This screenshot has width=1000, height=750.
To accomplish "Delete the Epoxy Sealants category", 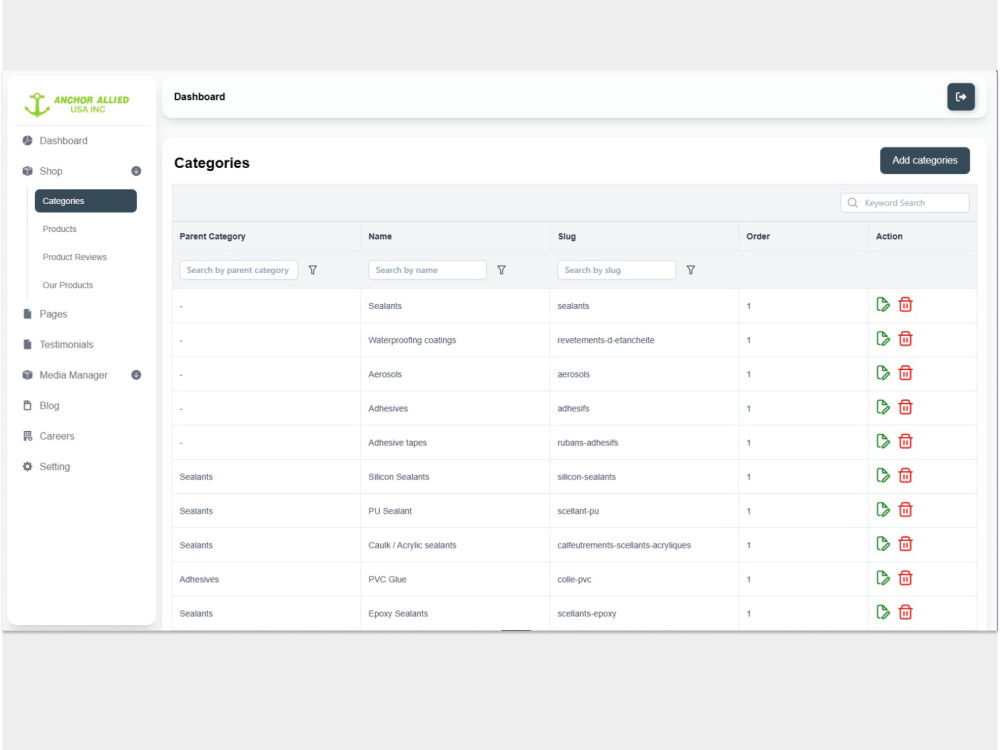I will [x=905, y=612].
